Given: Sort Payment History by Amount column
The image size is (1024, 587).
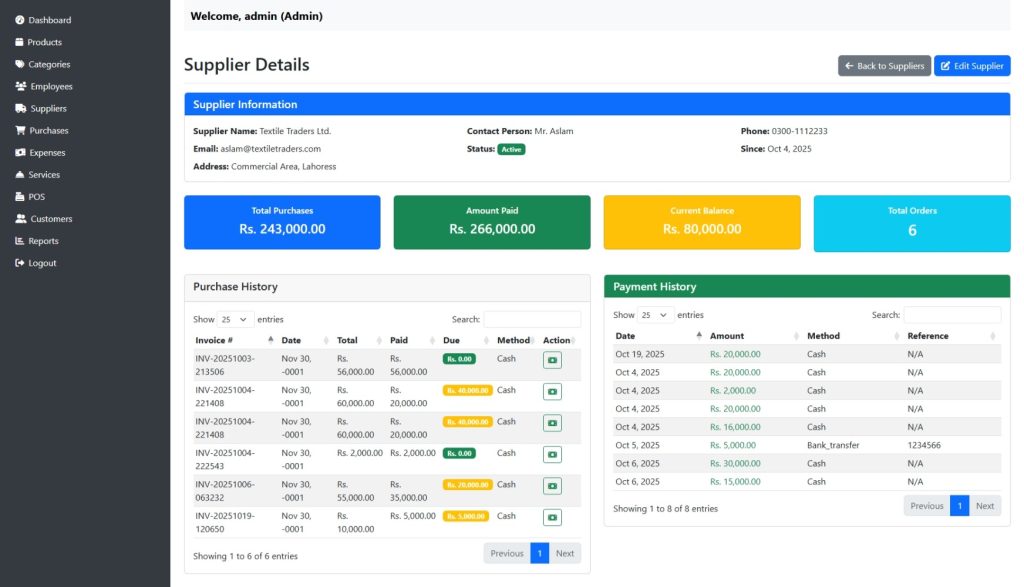Looking at the screenshot, I should [x=750, y=336].
